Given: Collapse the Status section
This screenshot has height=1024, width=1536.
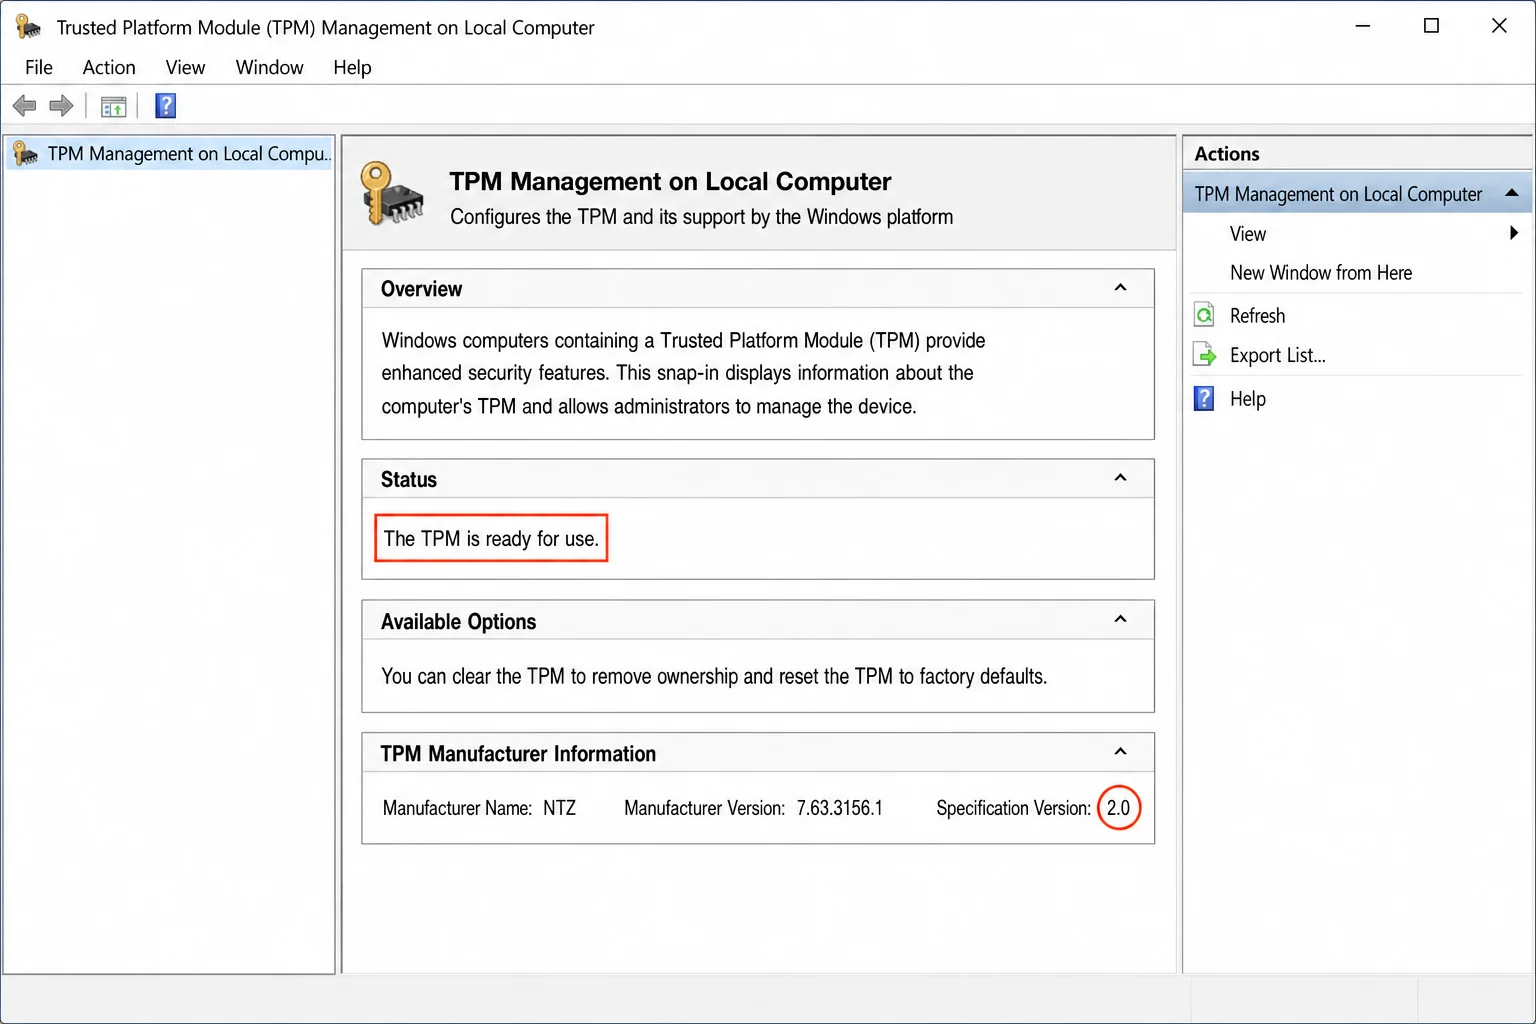Looking at the screenshot, I should point(1120,478).
